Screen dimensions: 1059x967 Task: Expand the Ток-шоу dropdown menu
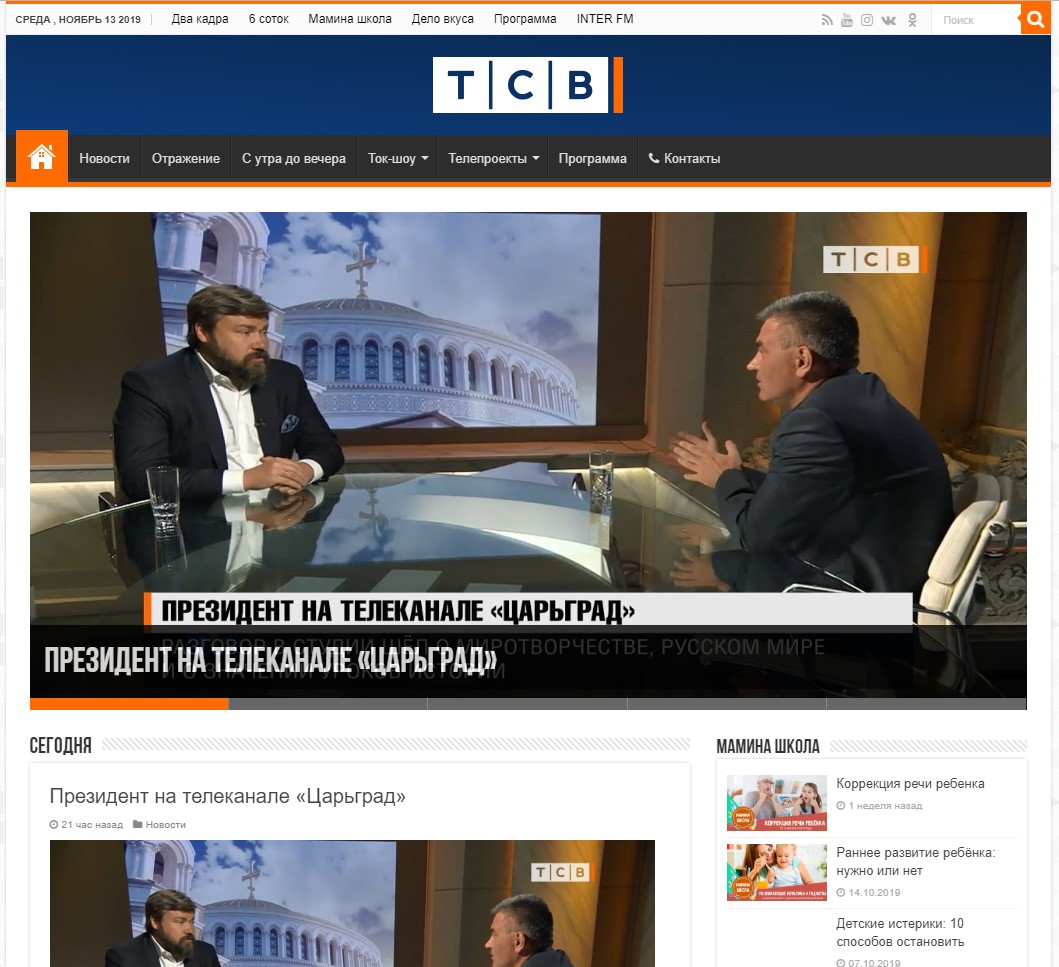pyautogui.click(x=398, y=159)
